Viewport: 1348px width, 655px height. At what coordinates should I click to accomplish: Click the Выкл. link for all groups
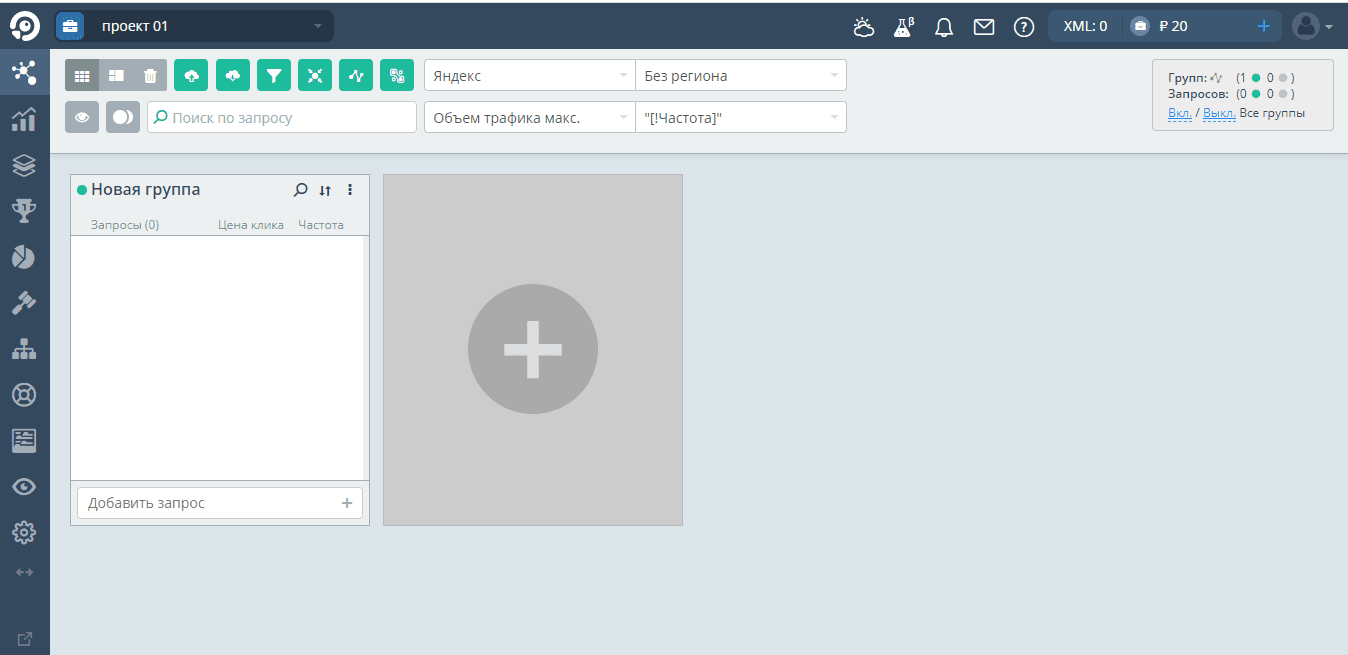[1219, 113]
